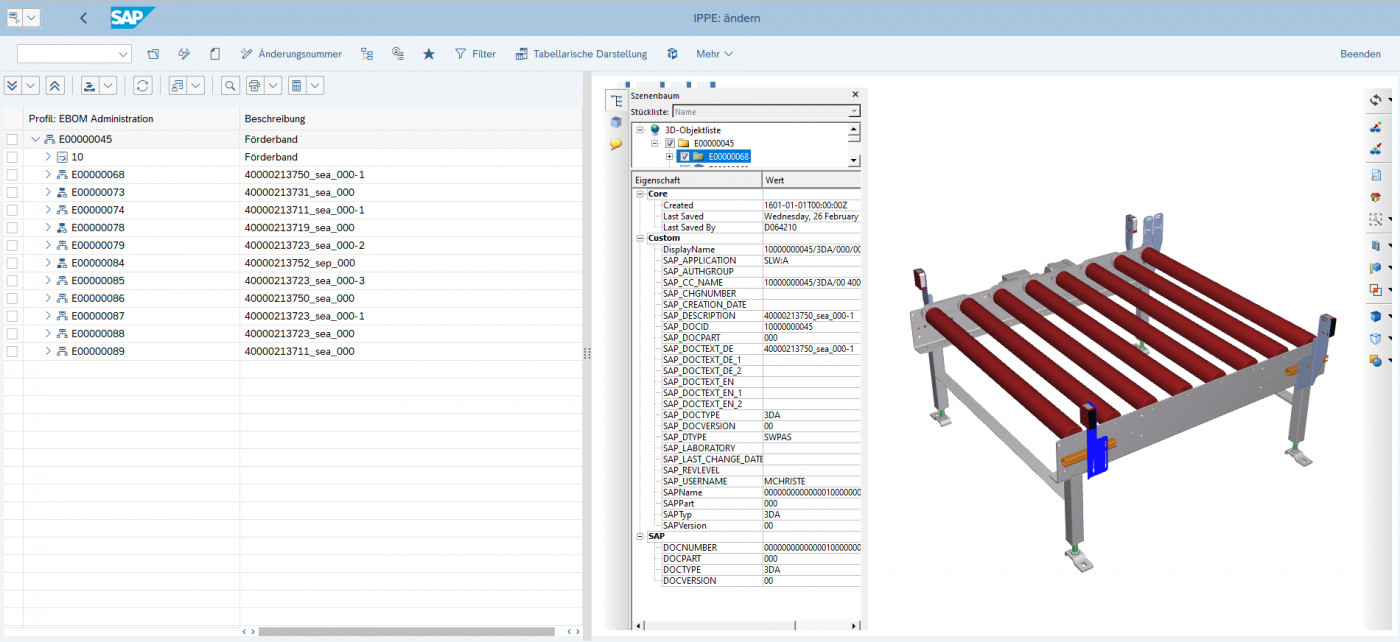This screenshot has width=1400, height=642.
Task: Click the Filter toolbar item
Action: point(475,54)
